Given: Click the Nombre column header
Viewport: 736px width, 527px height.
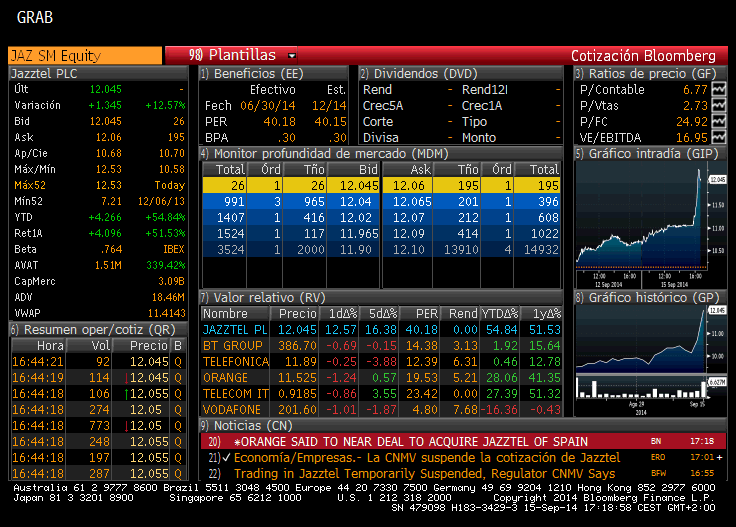Looking at the screenshot, I should click(235, 313).
